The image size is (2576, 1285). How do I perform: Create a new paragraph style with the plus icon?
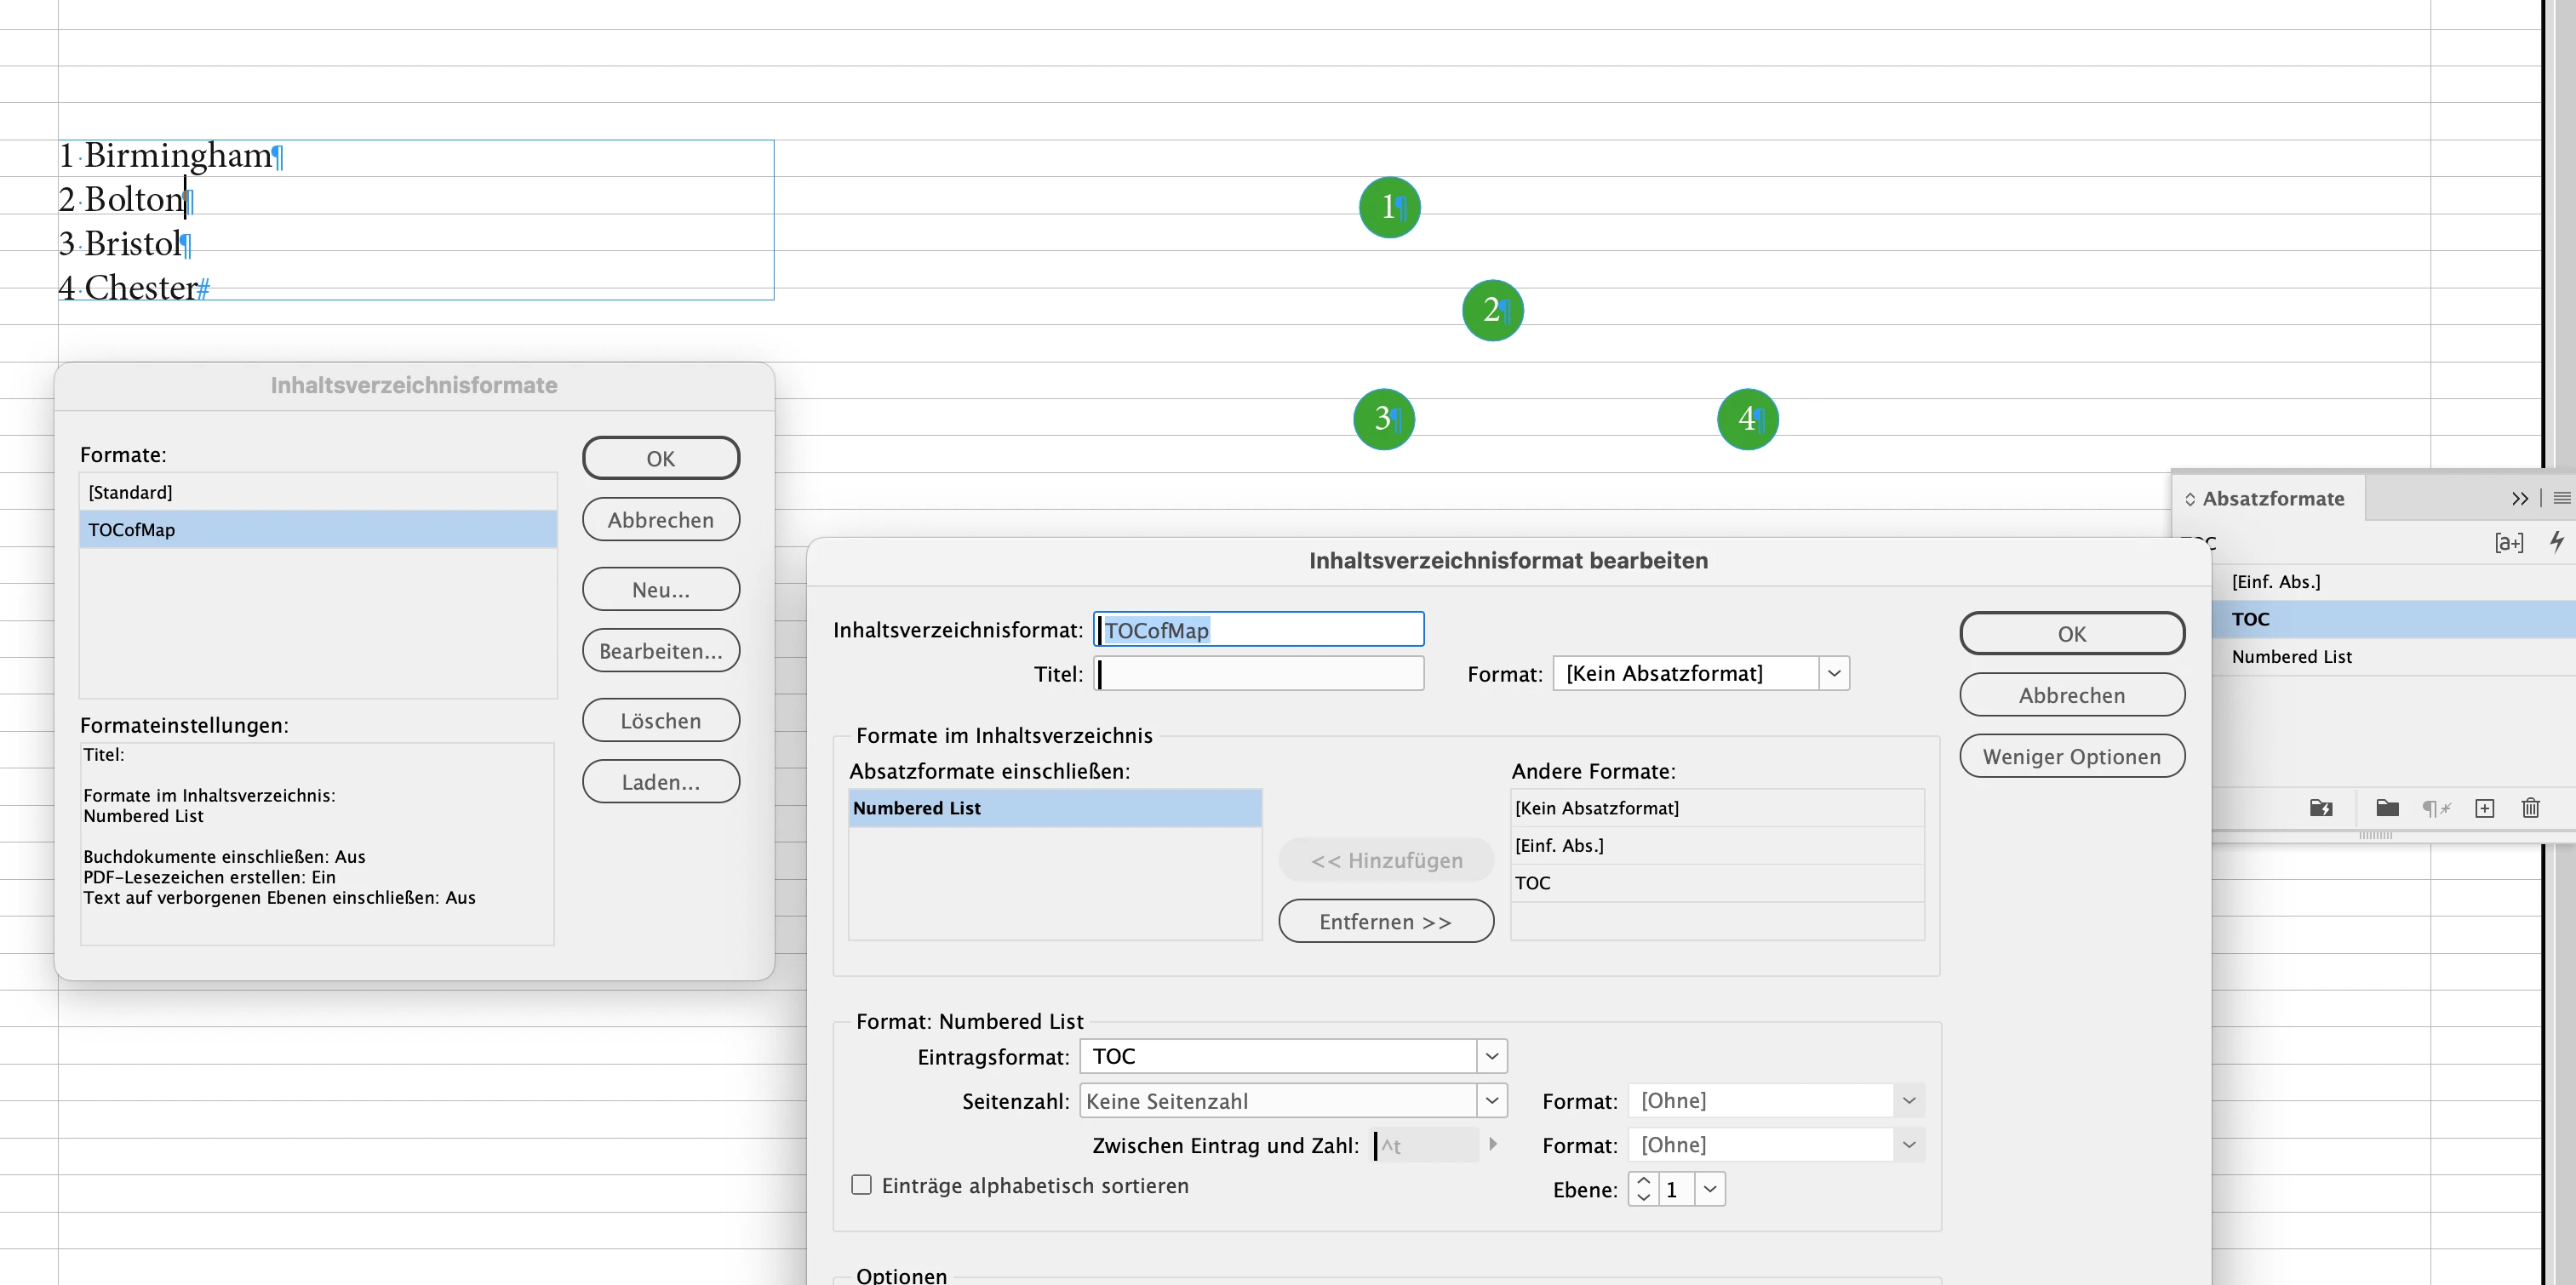click(2484, 808)
